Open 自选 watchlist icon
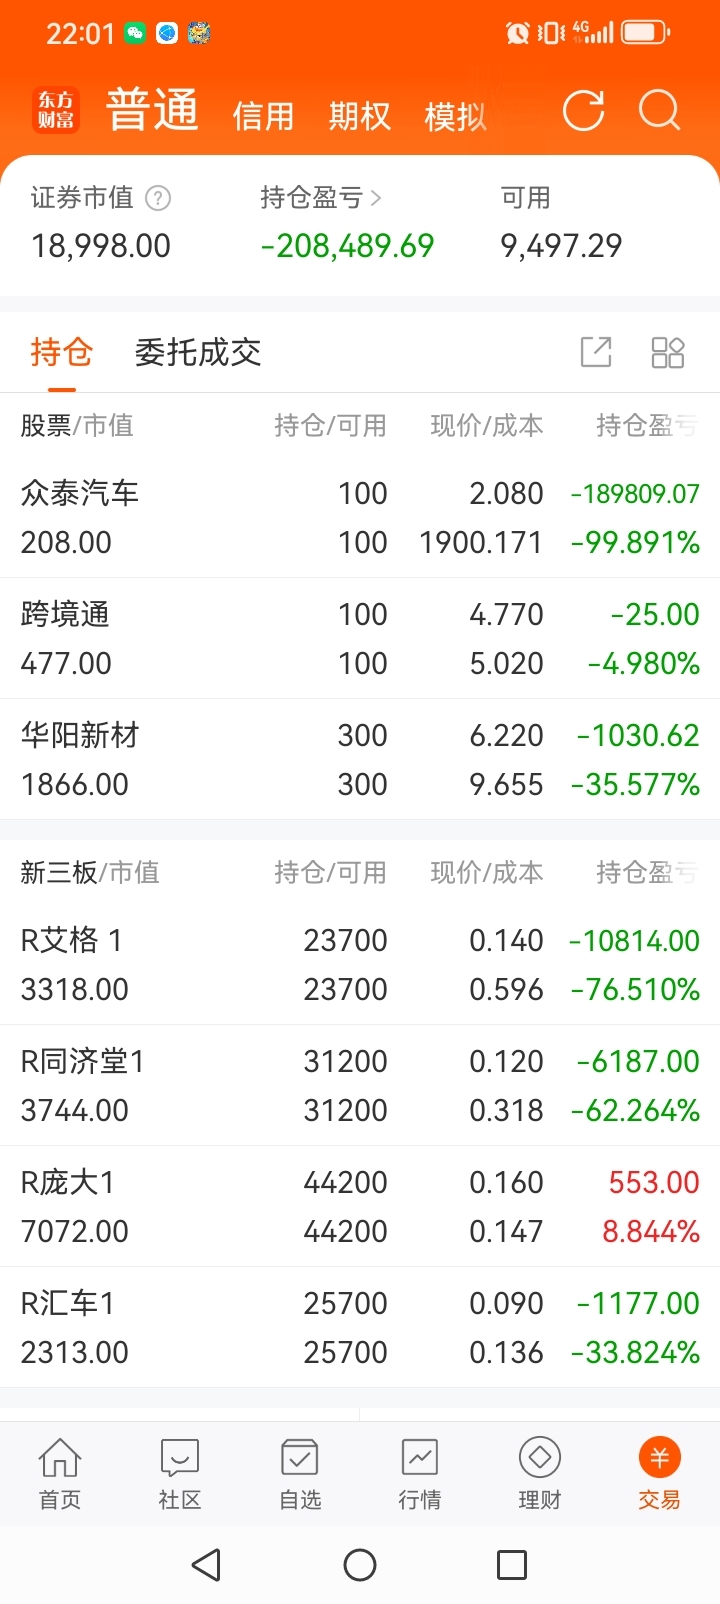720x1604 pixels. pyautogui.click(x=300, y=1473)
